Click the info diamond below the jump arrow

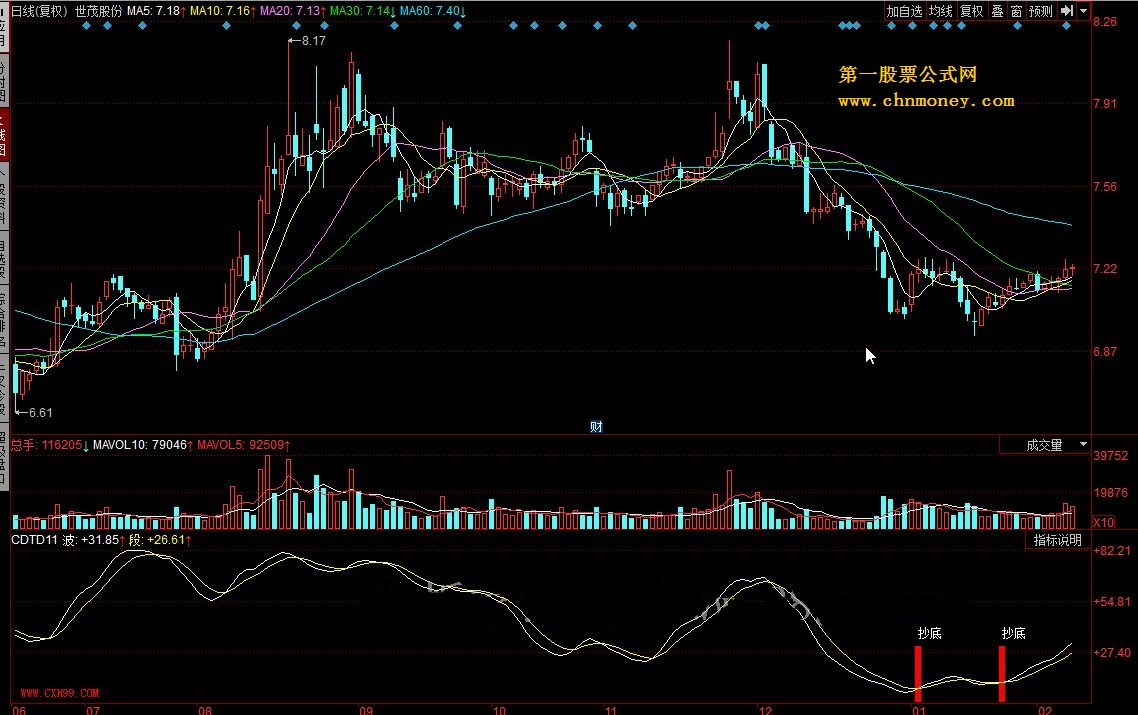[1066, 25]
